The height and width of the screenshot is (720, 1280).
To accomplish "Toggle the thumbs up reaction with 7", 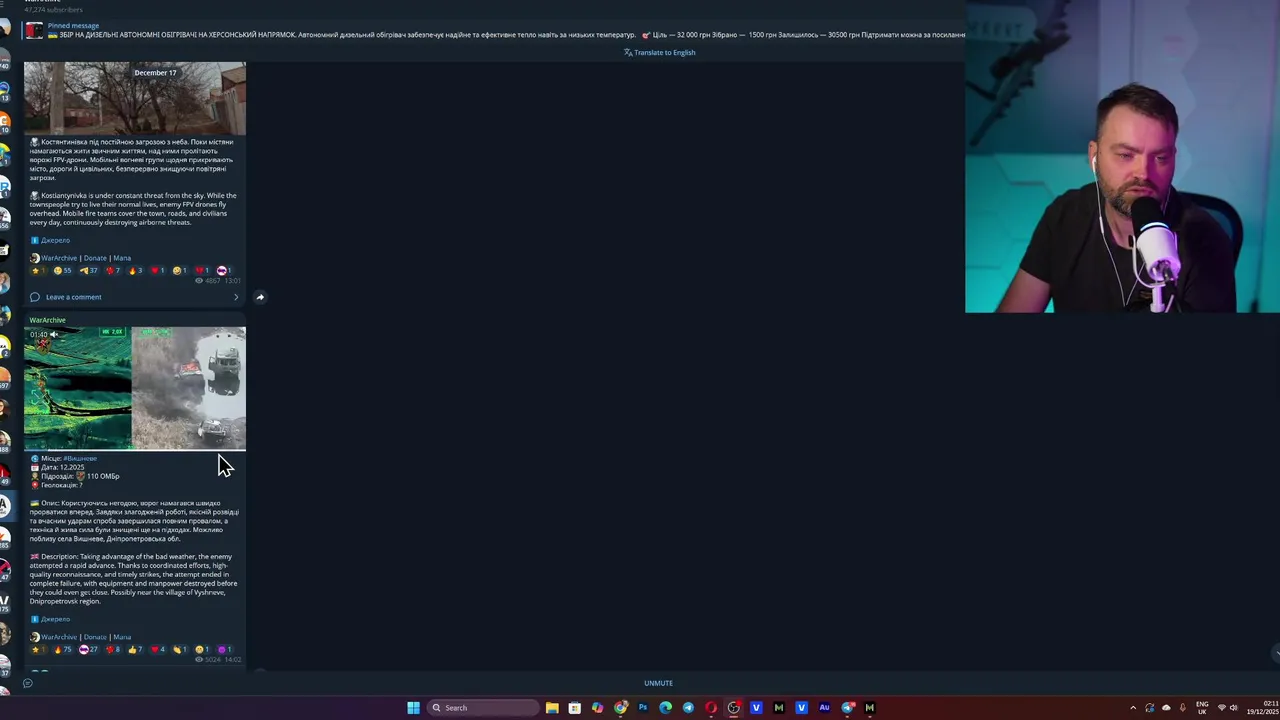I will tap(137, 650).
